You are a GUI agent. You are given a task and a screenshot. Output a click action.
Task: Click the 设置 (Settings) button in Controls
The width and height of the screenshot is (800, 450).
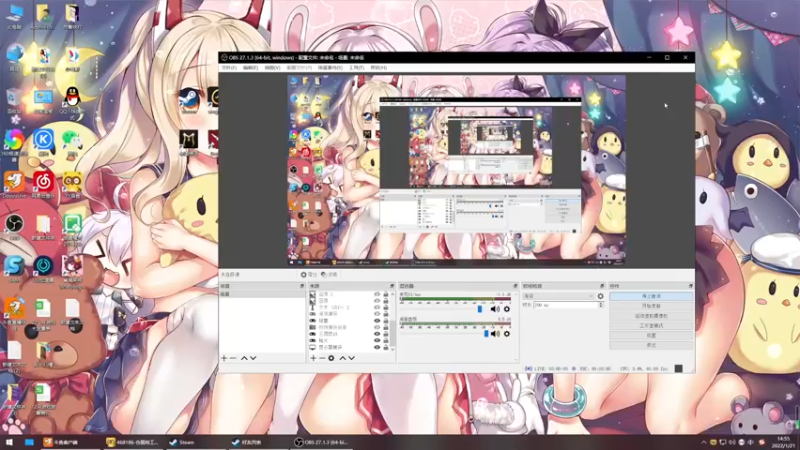point(651,335)
